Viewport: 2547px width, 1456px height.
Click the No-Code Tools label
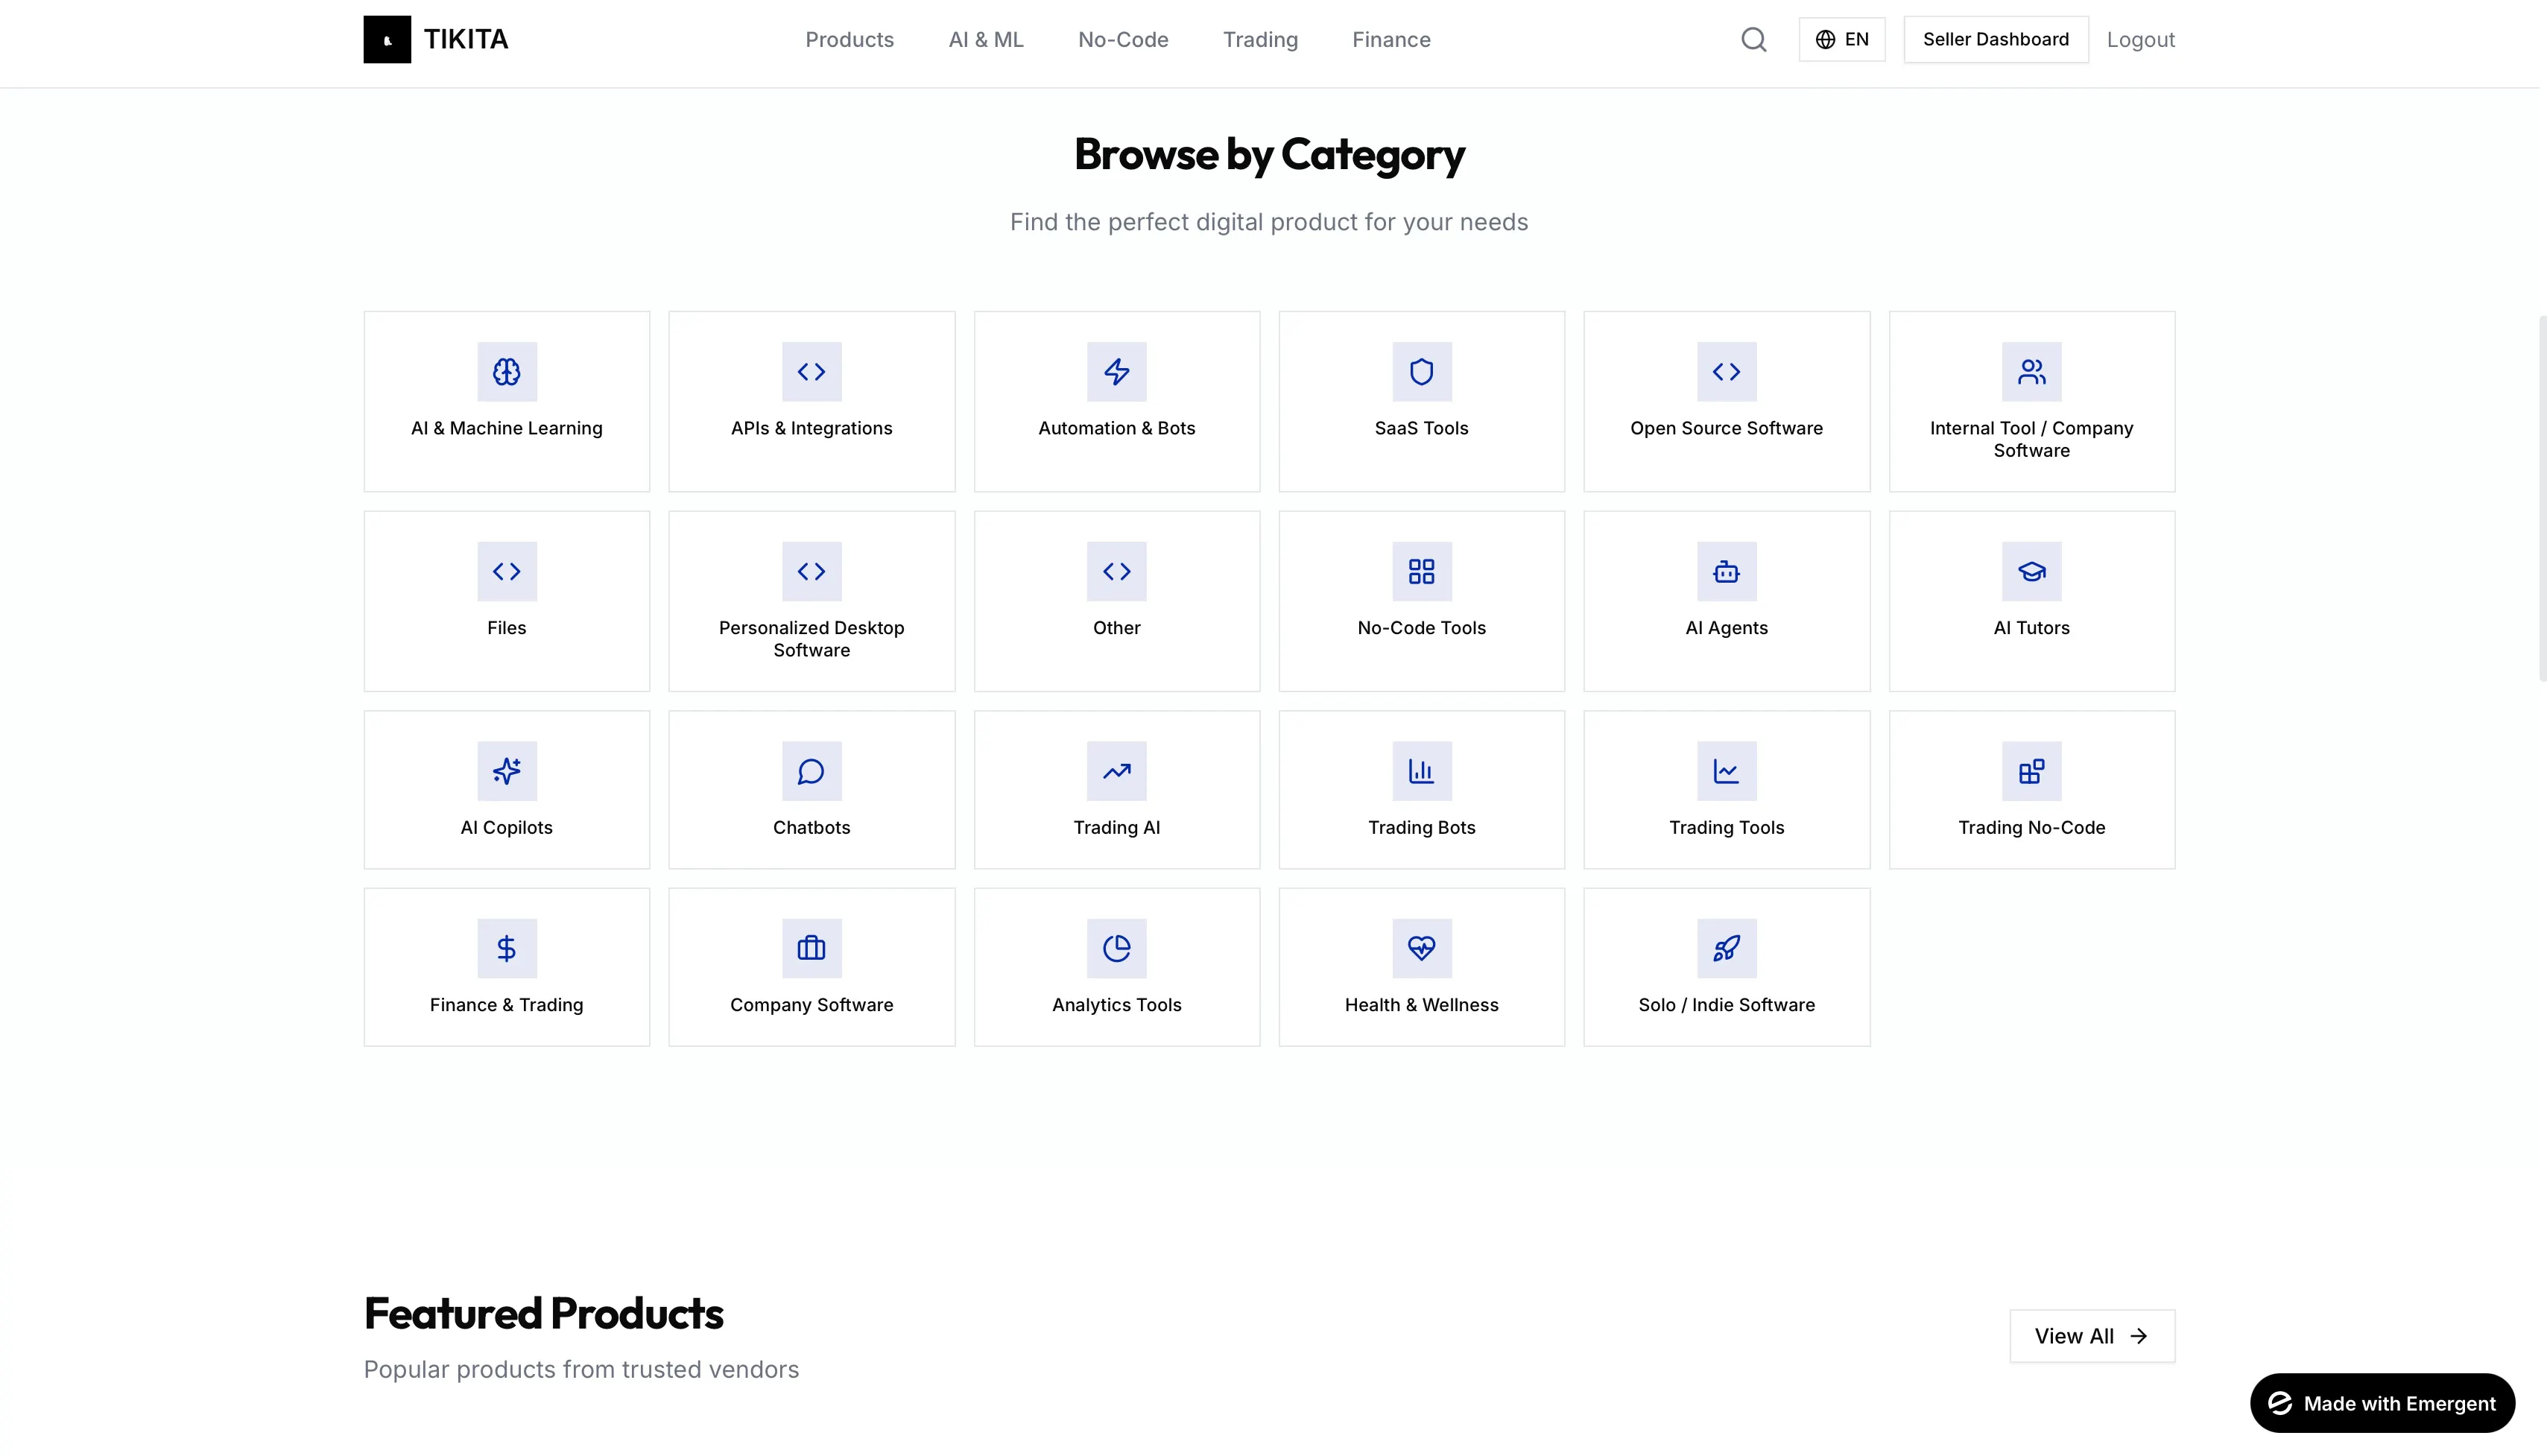coord(1421,628)
